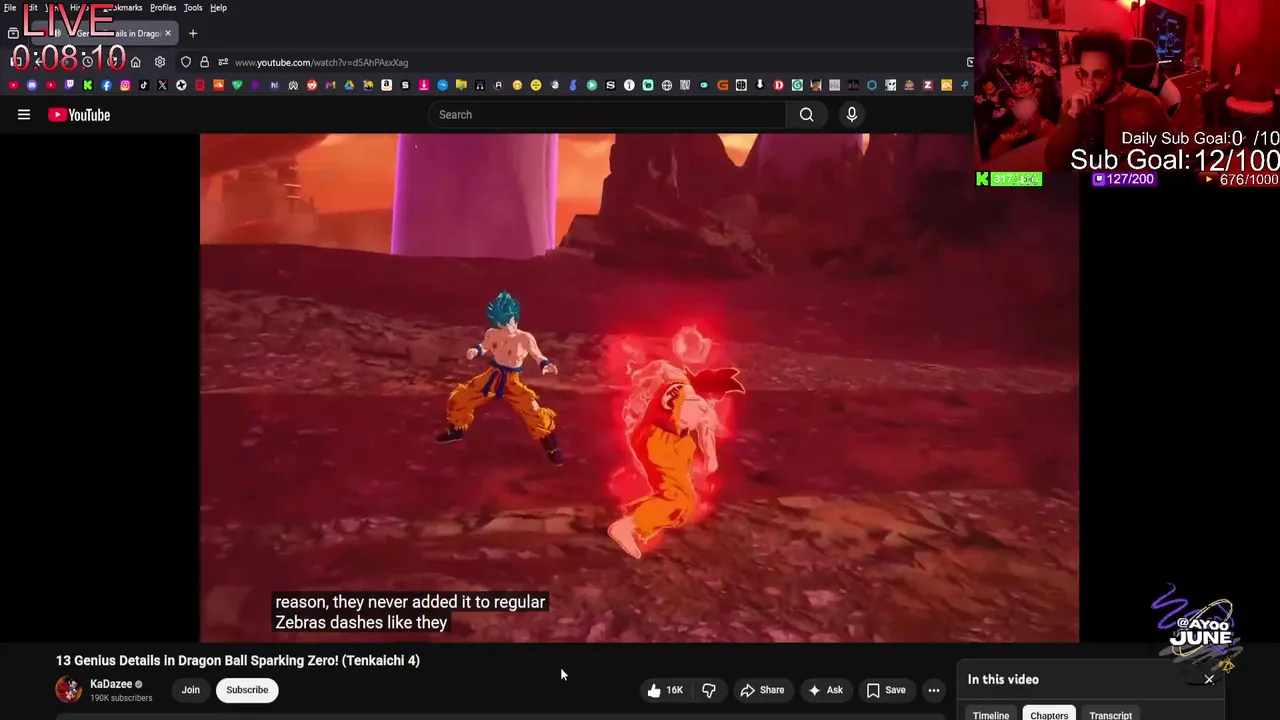
Task: Click the video player to pause
Action: (639, 388)
